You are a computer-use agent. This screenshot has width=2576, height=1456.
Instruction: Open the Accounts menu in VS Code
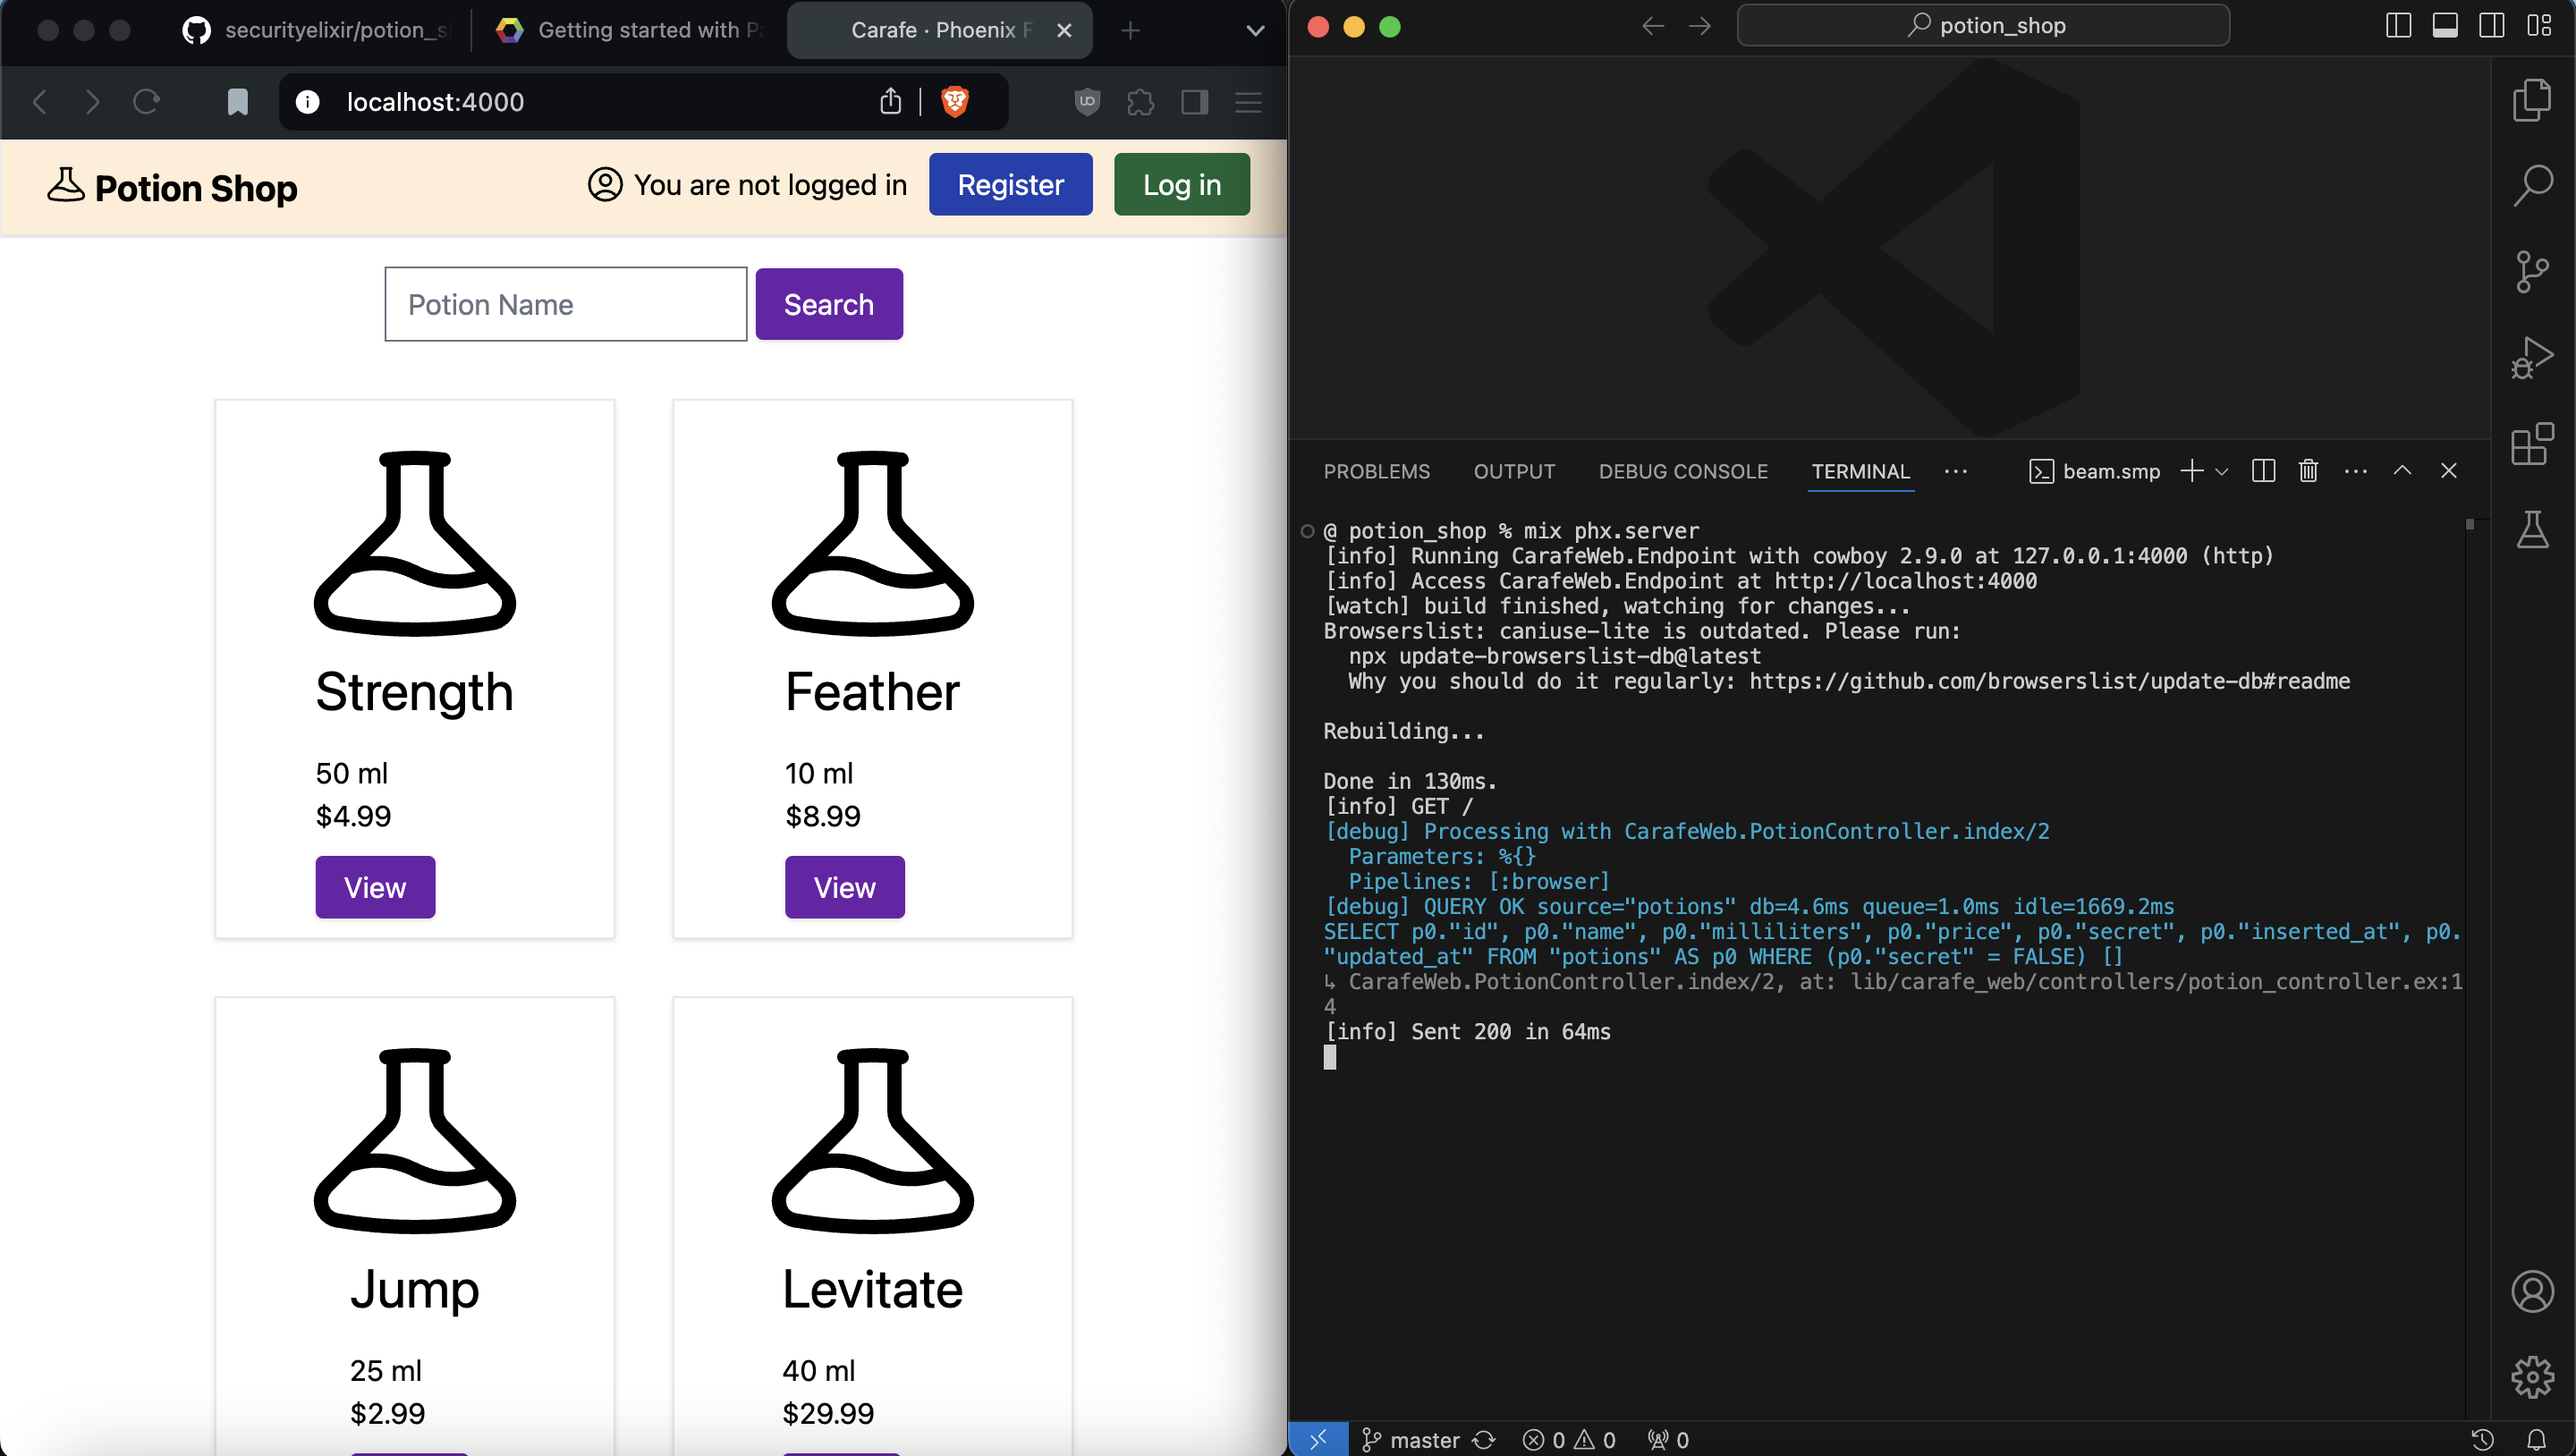coord(2532,1291)
